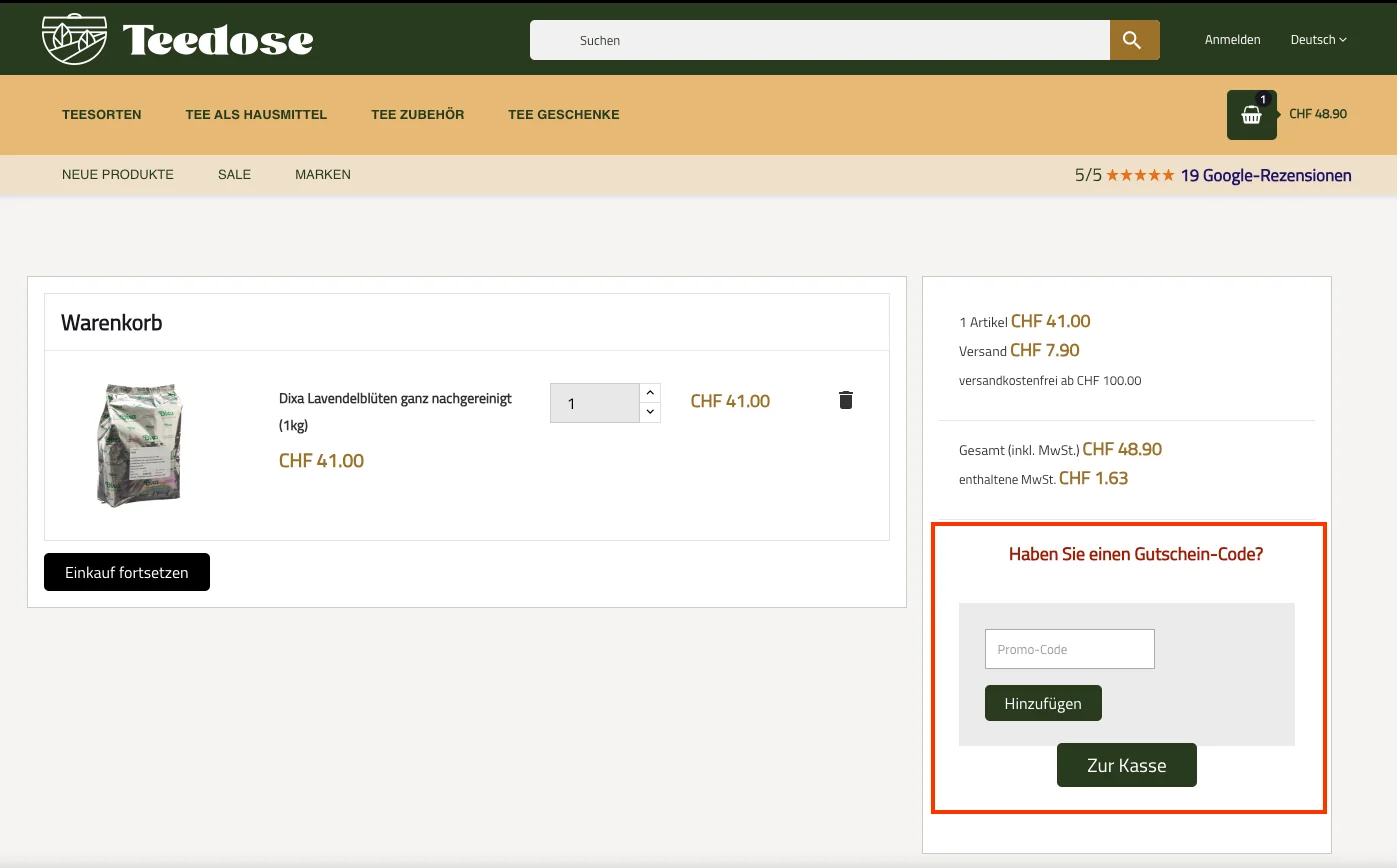The height and width of the screenshot is (868, 1397).
Task: Increase quantity with the up arrow stepper
Action: pyautogui.click(x=650, y=392)
